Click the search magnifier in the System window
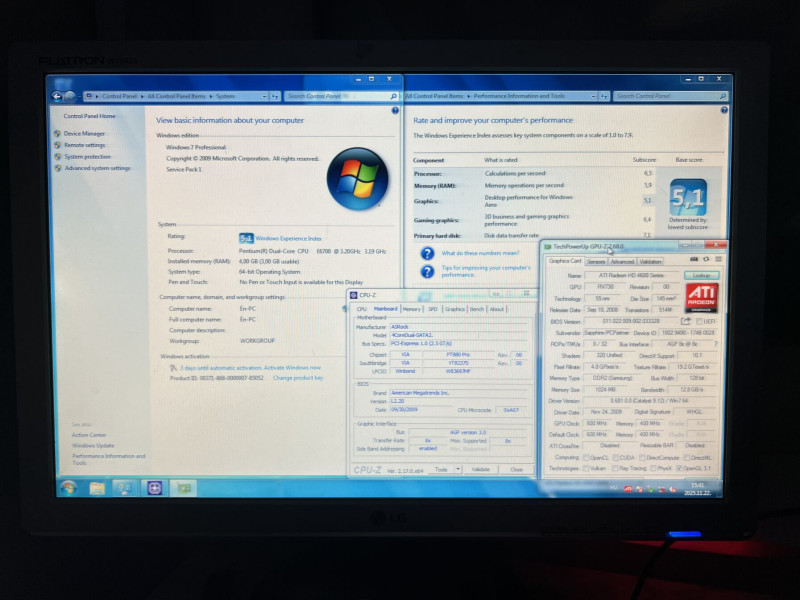The image size is (800, 600). point(393,96)
